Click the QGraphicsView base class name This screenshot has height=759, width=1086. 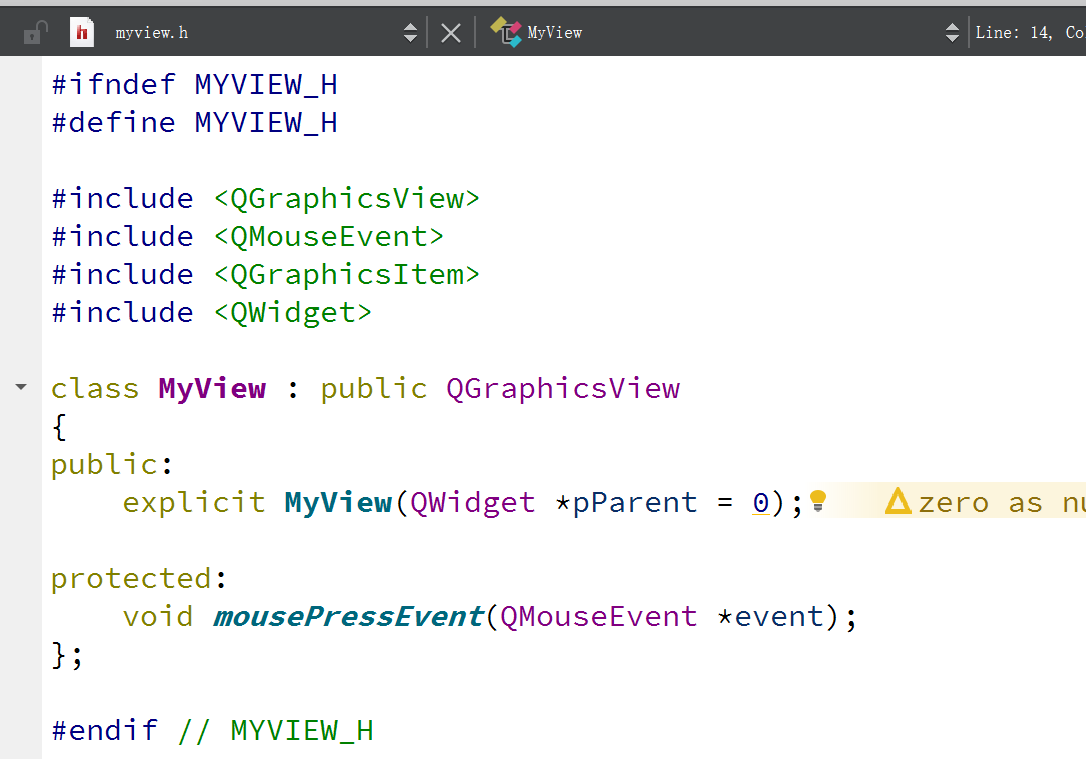point(563,387)
